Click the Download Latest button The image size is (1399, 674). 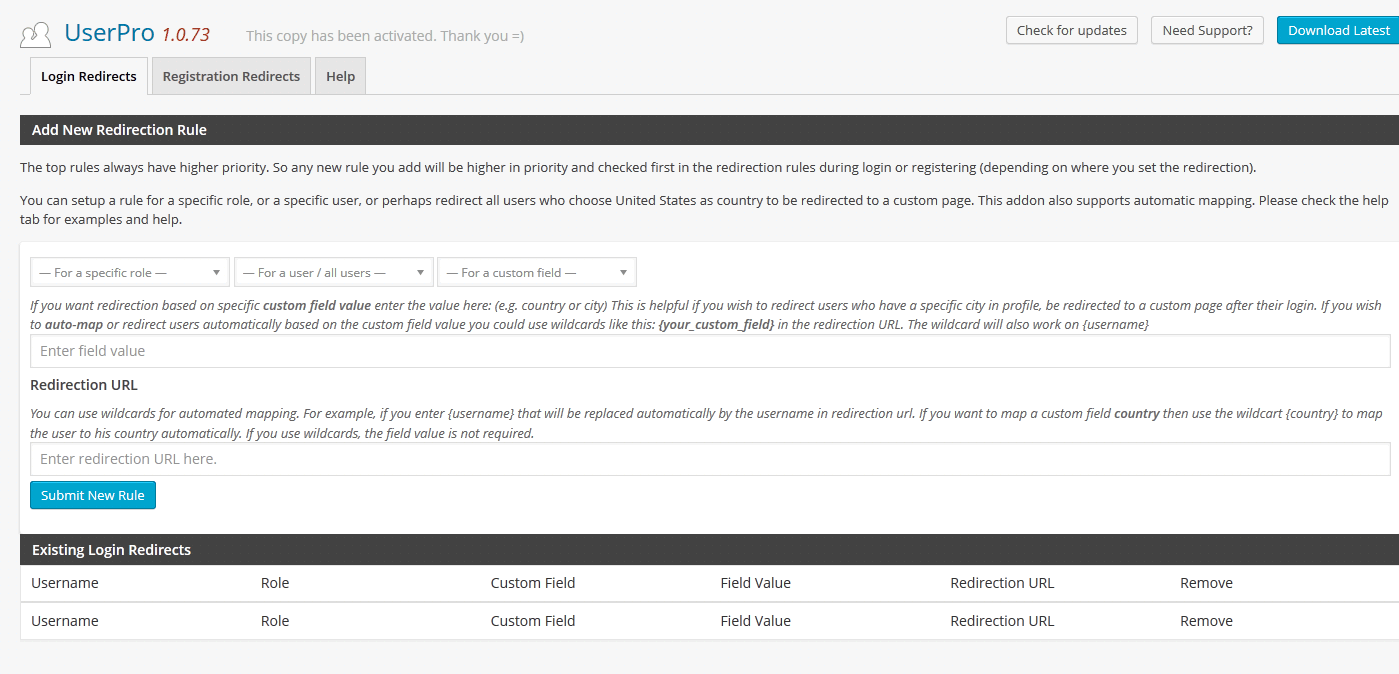coord(1338,30)
